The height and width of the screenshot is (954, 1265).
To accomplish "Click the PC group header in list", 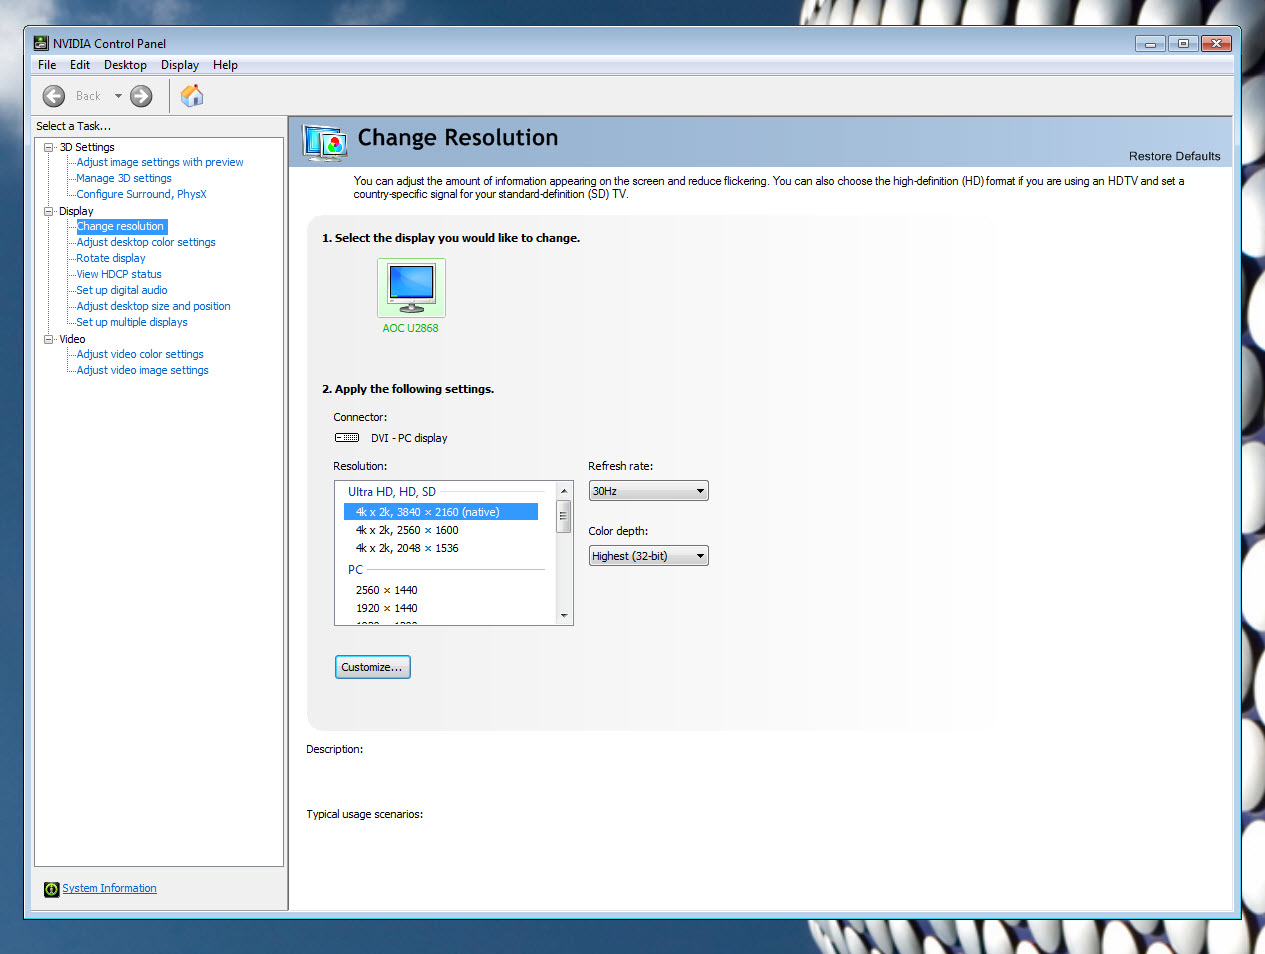I will [355, 570].
